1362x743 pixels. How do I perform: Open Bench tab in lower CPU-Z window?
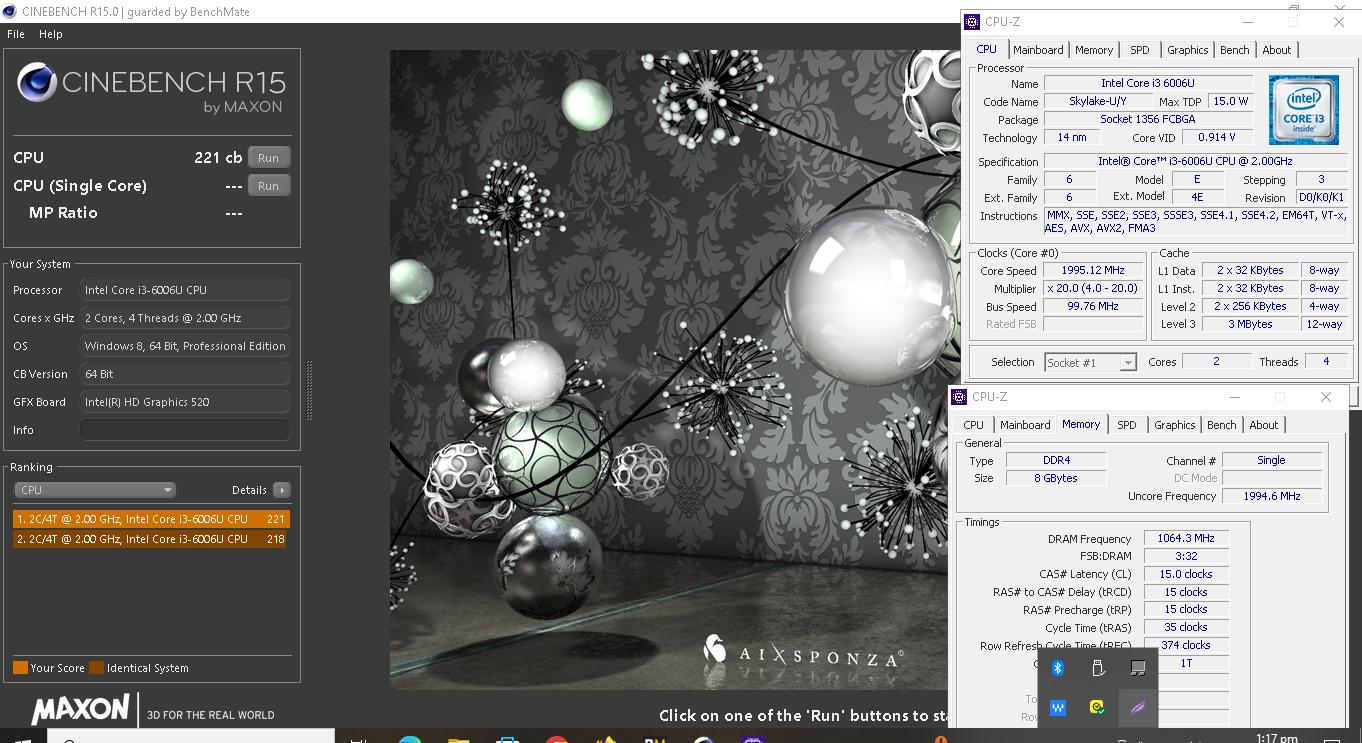pos(1222,425)
